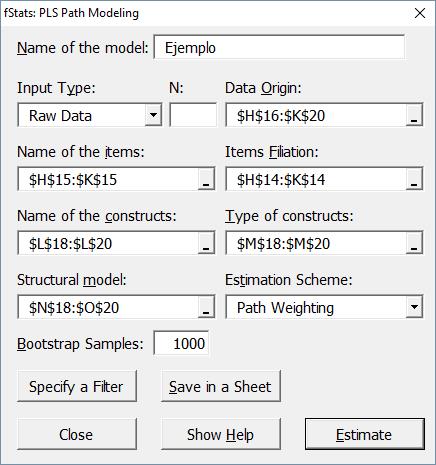Click the Save in a Sheet button
The image size is (436, 465).
coord(221,386)
